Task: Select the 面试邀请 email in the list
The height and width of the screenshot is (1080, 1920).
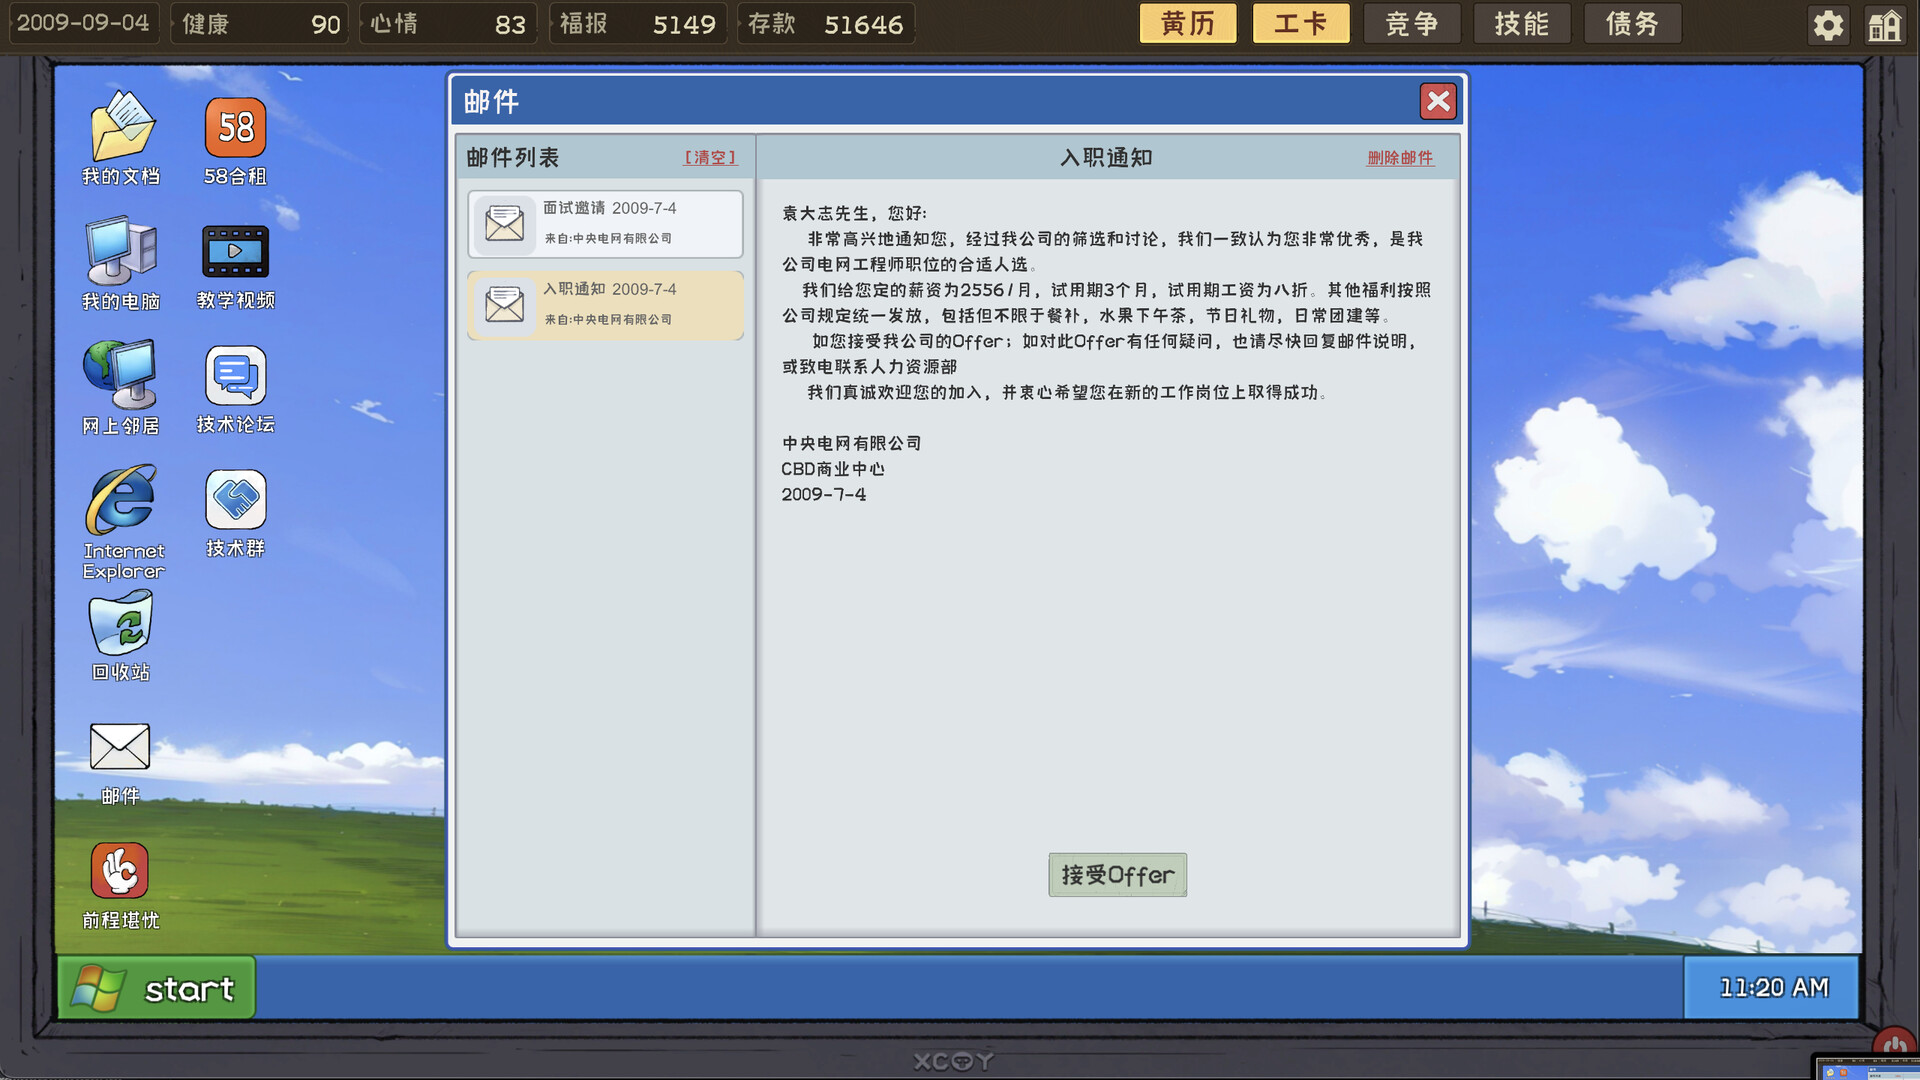Action: point(604,223)
